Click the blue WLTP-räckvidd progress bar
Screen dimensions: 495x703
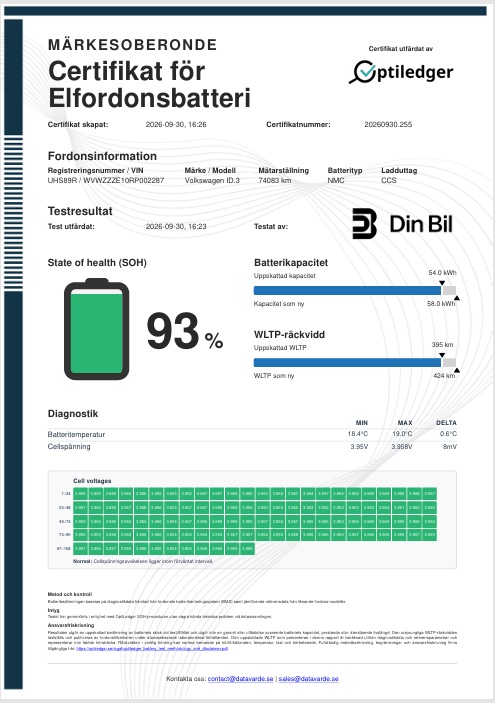coord(347,363)
